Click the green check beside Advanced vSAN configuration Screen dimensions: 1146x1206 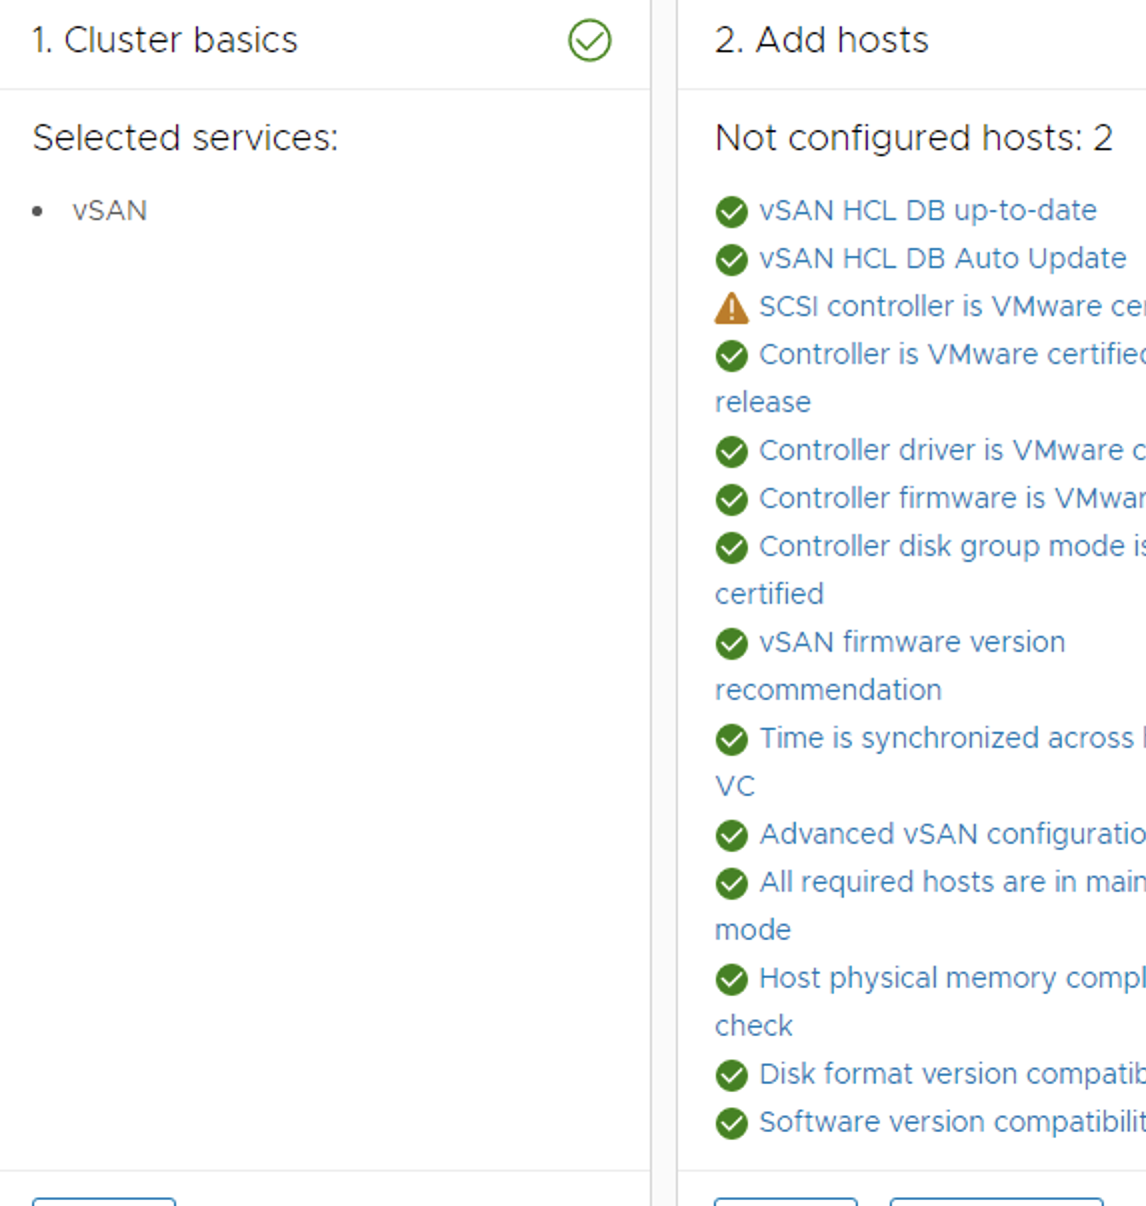[x=732, y=835]
